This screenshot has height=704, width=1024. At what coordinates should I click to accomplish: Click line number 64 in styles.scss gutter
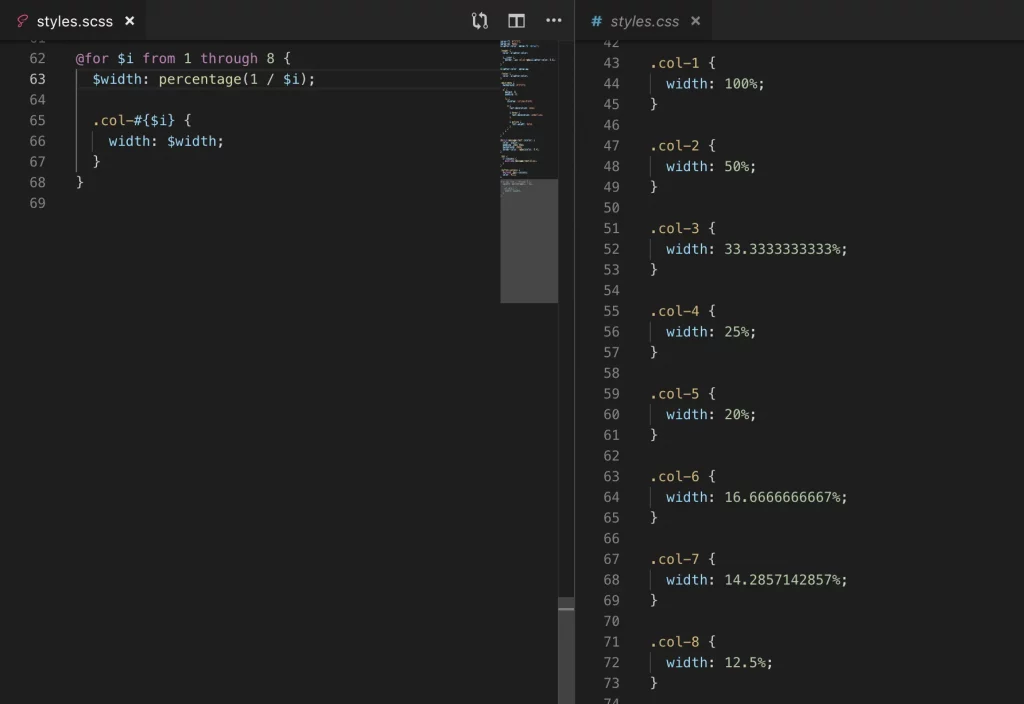click(x=37, y=100)
